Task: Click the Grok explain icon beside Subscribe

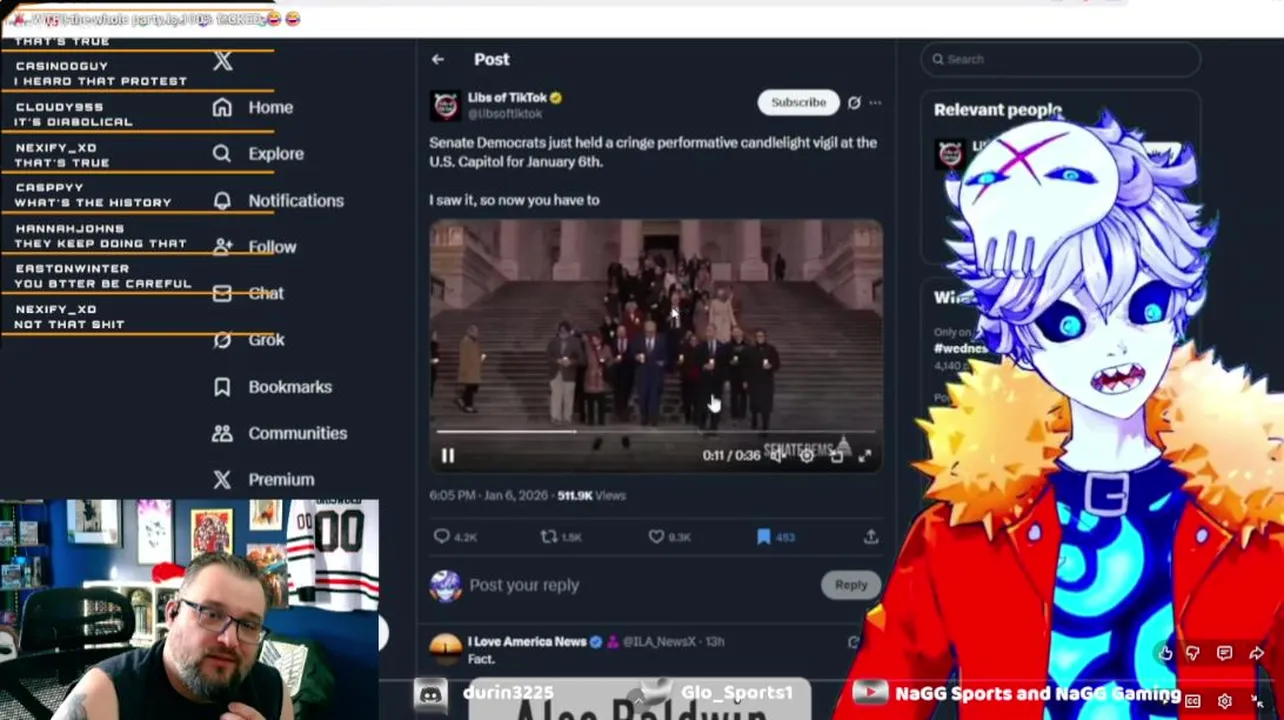Action: (x=854, y=102)
